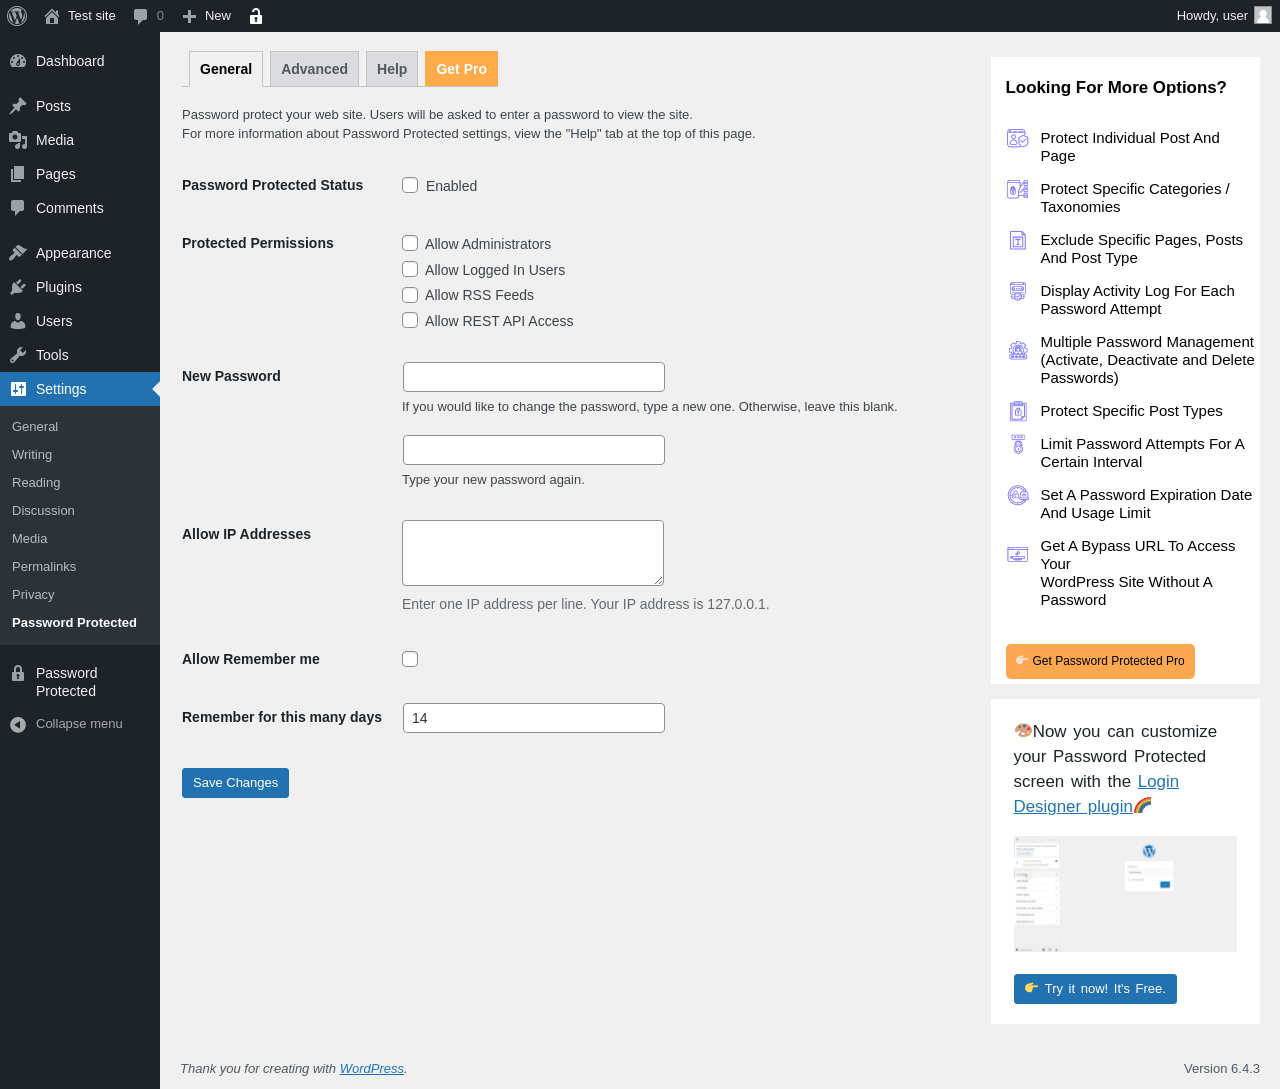Click the WordPress logo in admin bar
This screenshot has height=1089, width=1280.
click(x=17, y=16)
